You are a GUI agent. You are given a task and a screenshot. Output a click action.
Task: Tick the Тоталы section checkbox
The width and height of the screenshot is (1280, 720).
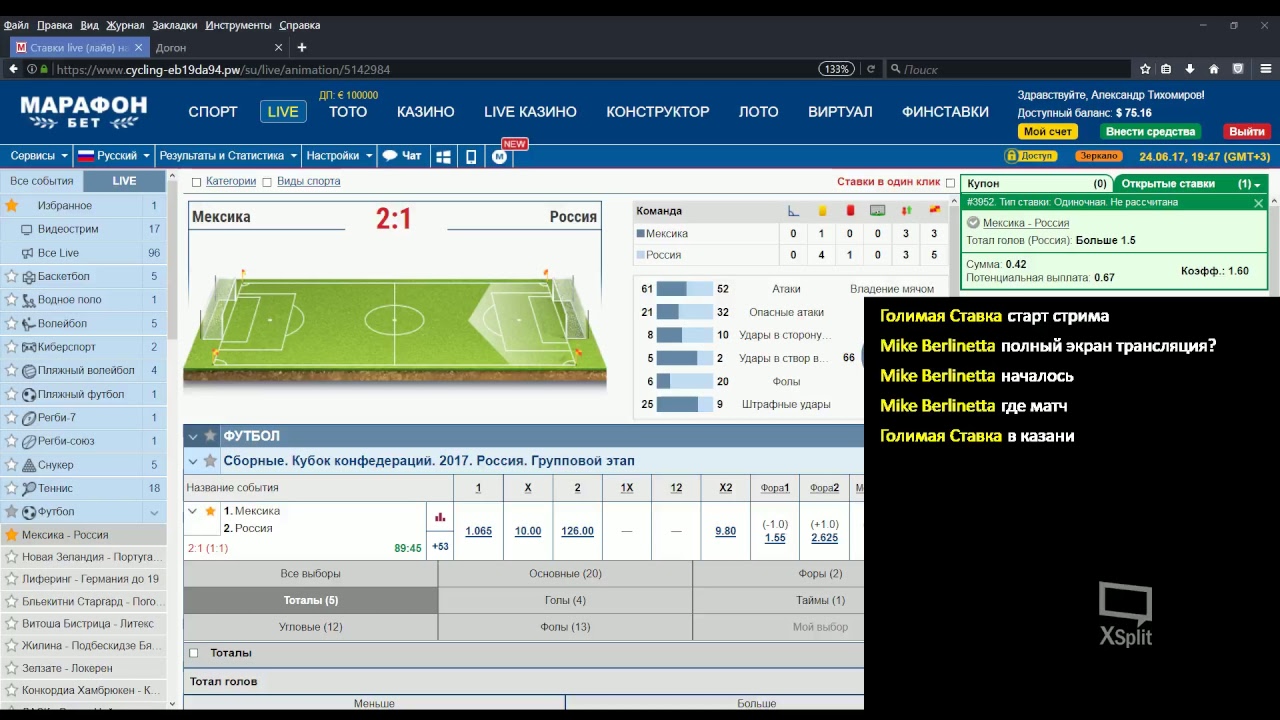(194, 653)
